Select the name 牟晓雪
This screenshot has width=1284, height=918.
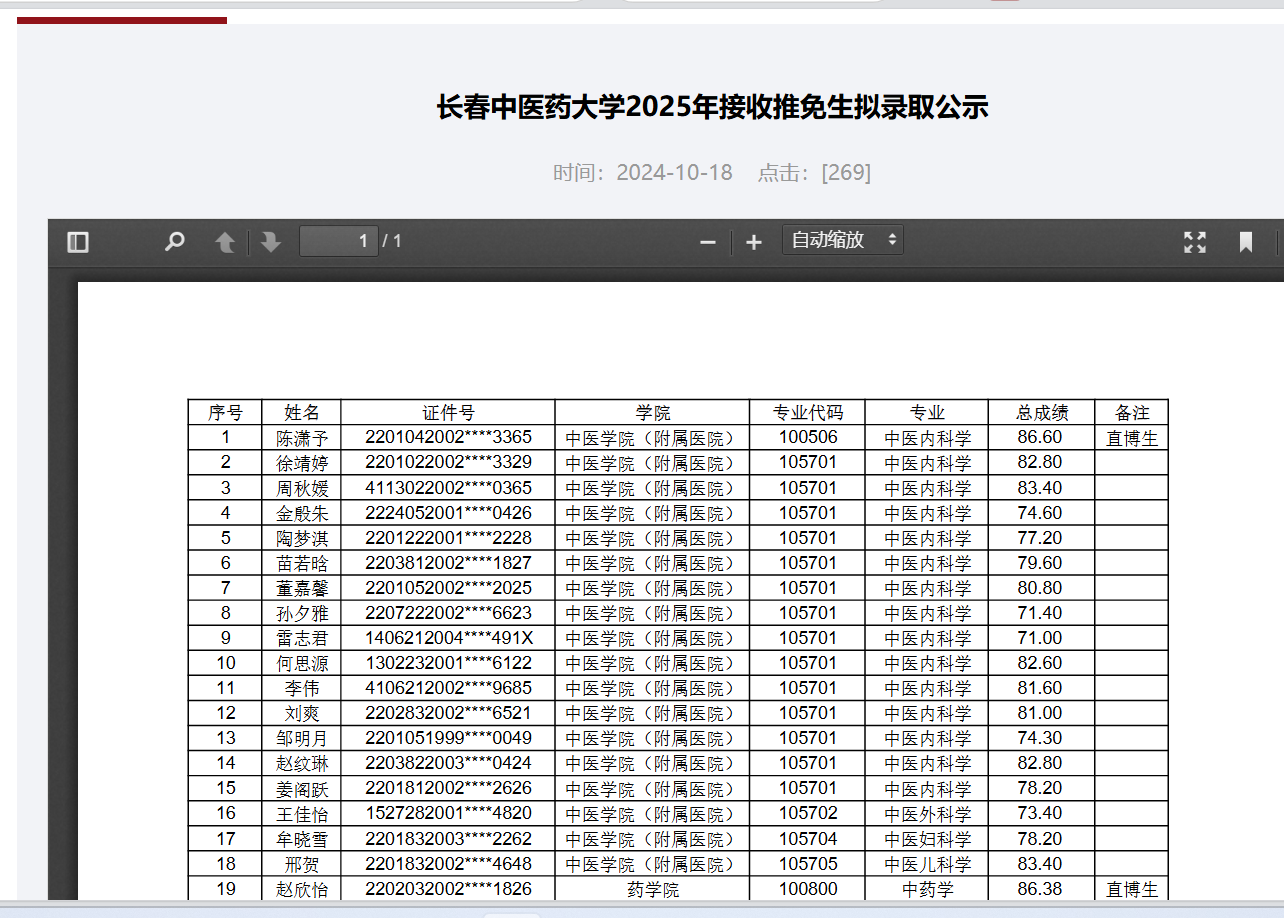tap(302, 839)
